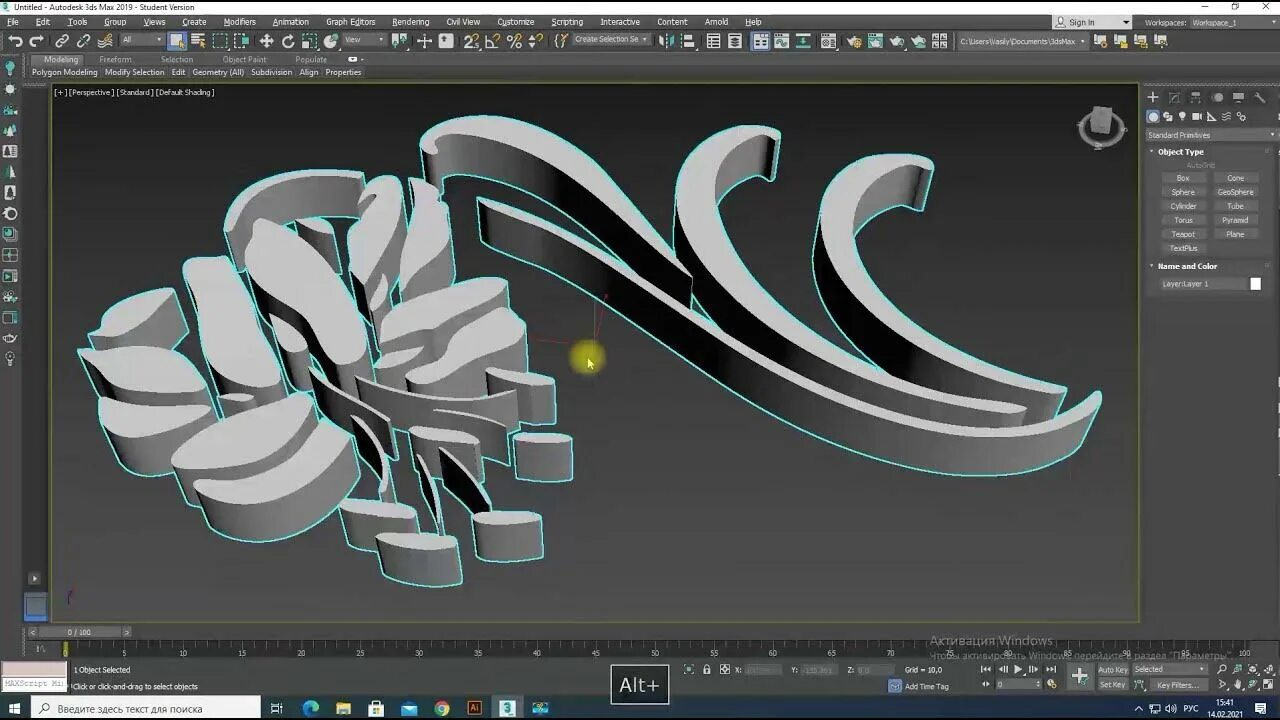This screenshot has width=1280, height=720.
Task: Open Create Selection Set dropdown
Action: 611,40
